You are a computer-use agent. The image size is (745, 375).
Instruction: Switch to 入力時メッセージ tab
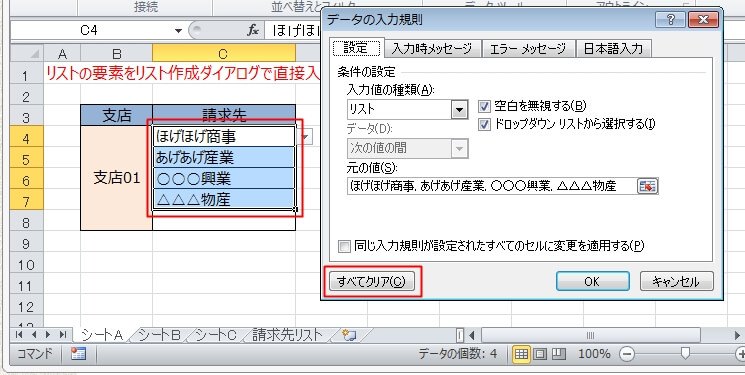pos(432,48)
